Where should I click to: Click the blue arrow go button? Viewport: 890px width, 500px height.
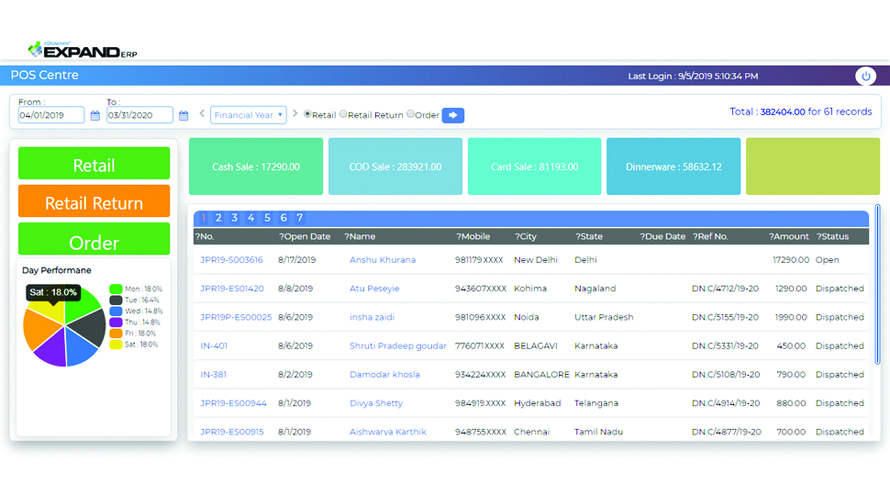tap(453, 115)
